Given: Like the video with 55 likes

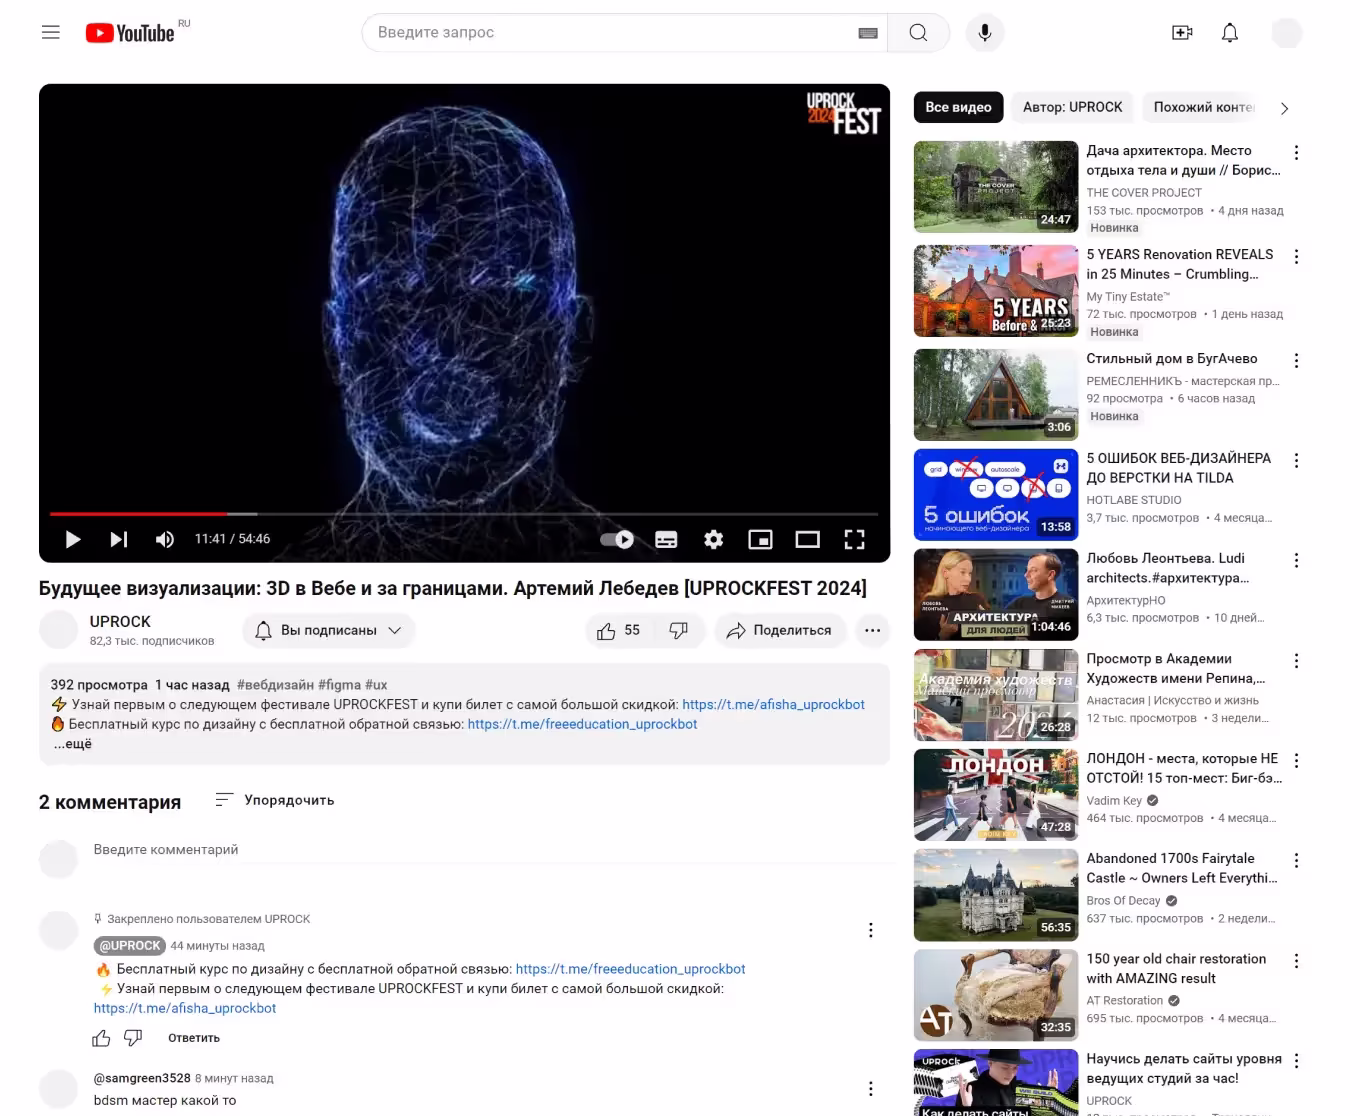Looking at the screenshot, I should [618, 631].
